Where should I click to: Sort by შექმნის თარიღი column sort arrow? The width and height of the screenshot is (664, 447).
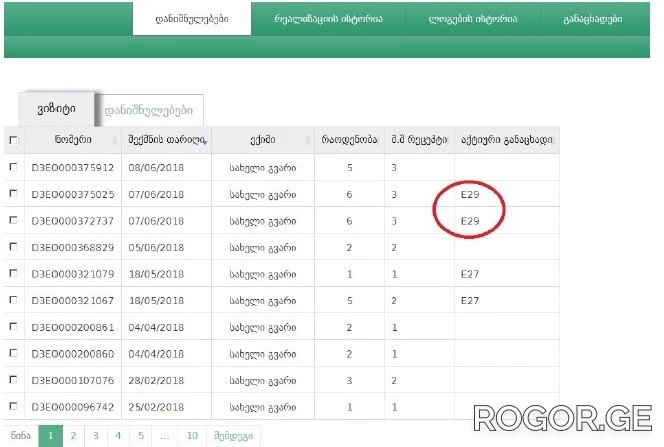pos(205,142)
